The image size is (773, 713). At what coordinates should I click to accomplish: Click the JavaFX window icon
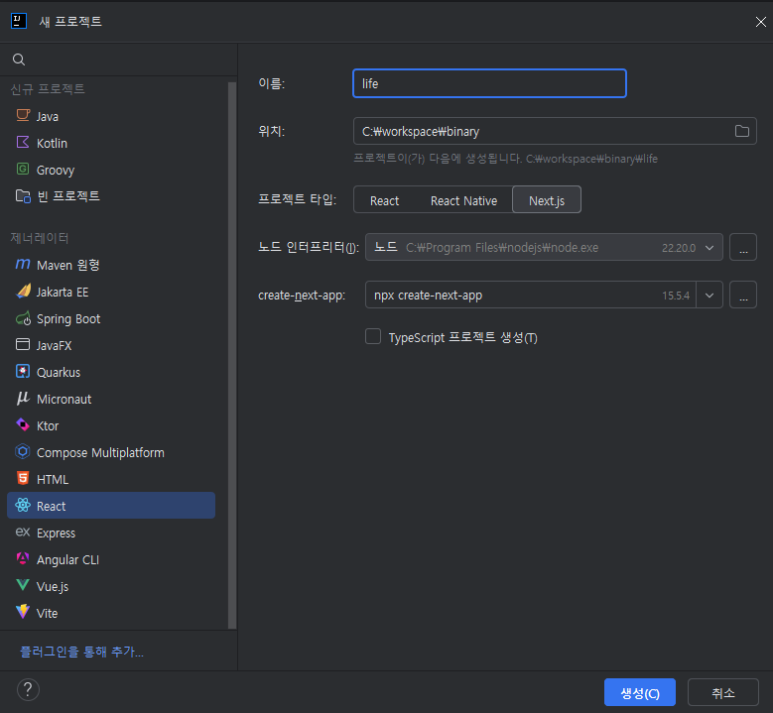[x=23, y=344]
